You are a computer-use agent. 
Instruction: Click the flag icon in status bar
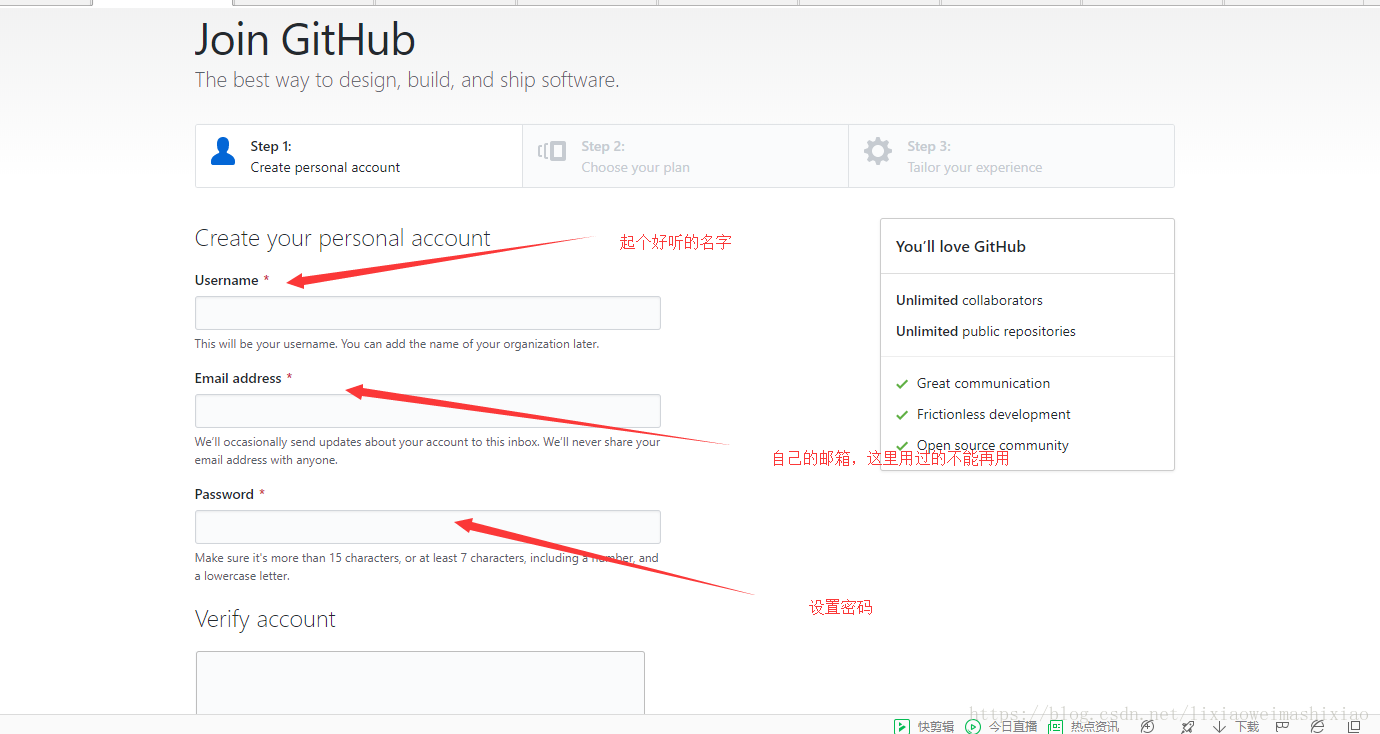[x=1282, y=726]
